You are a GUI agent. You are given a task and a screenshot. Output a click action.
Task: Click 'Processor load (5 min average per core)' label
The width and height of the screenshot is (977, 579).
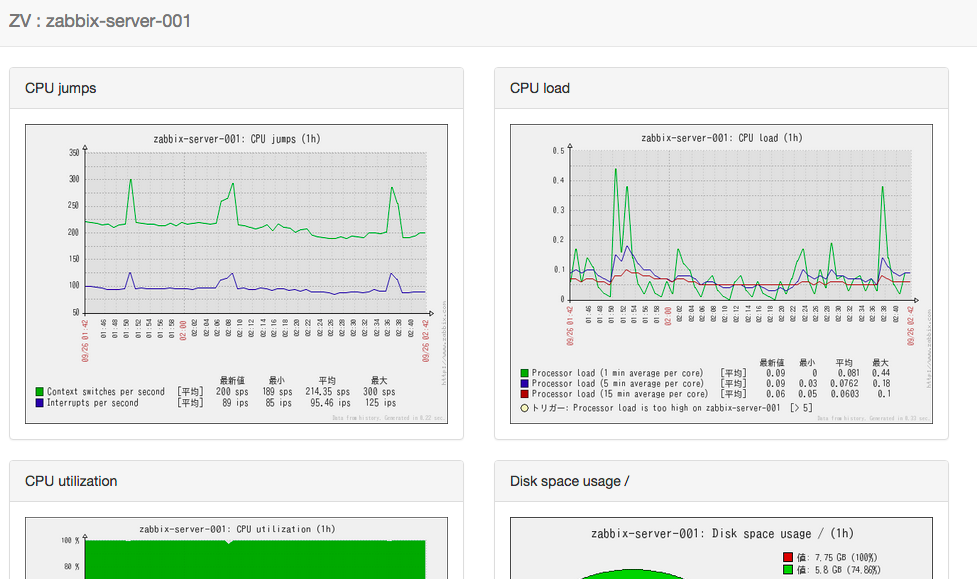tap(617, 384)
